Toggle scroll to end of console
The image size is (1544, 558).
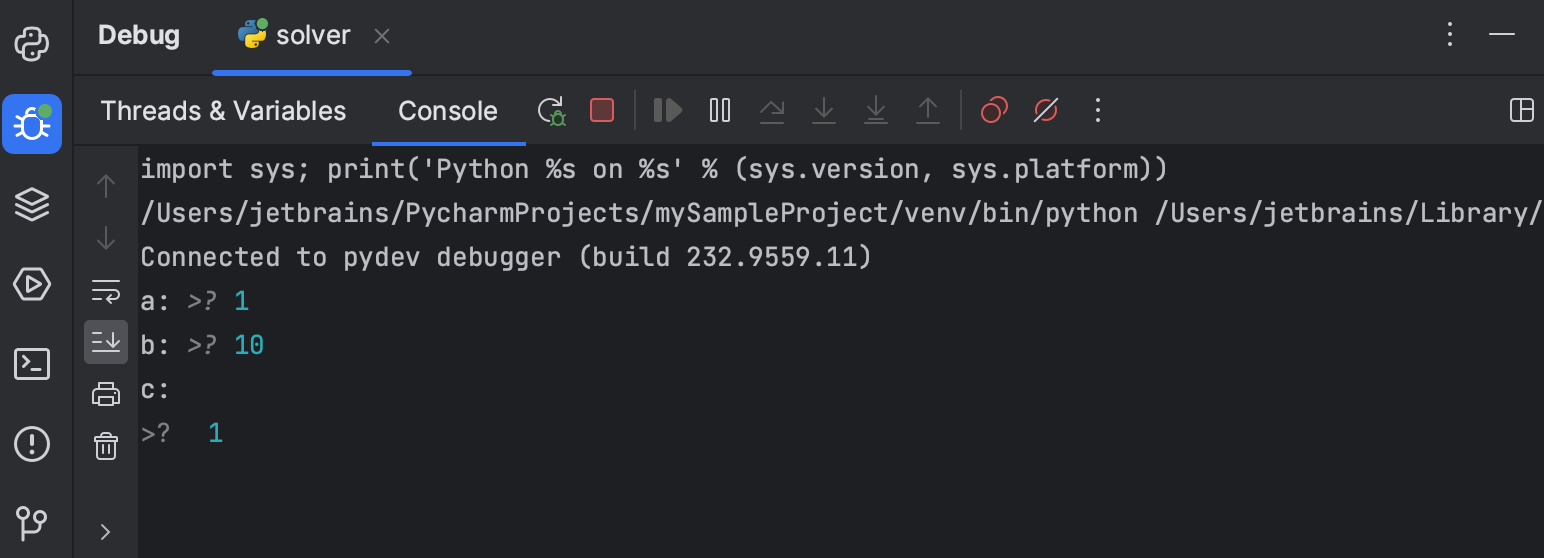105,342
